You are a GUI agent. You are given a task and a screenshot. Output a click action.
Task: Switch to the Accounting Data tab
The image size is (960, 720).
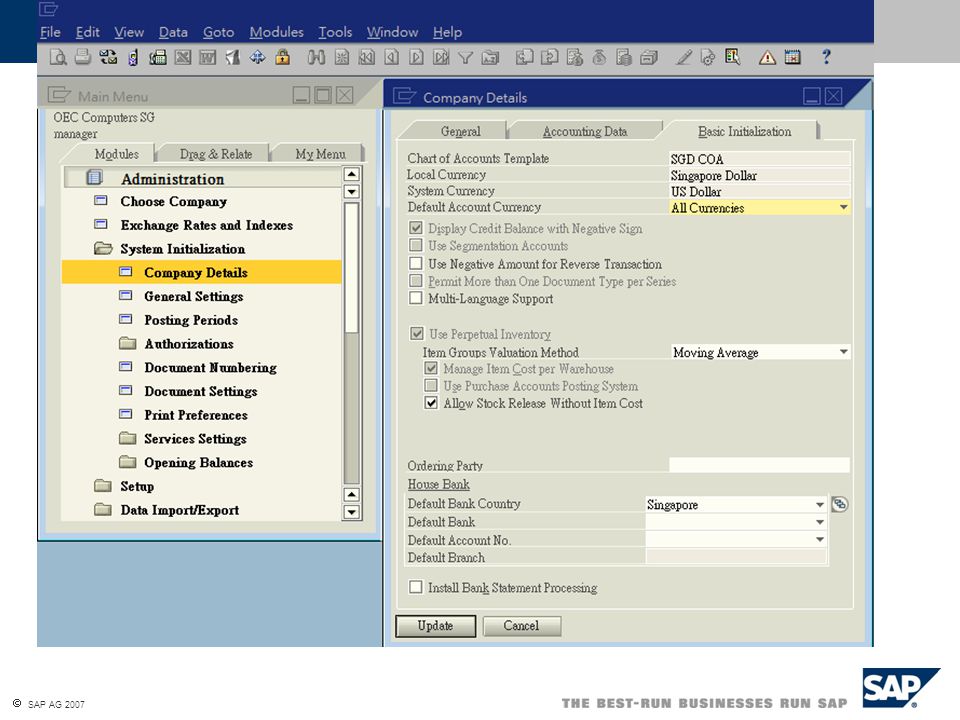pos(585,132)
